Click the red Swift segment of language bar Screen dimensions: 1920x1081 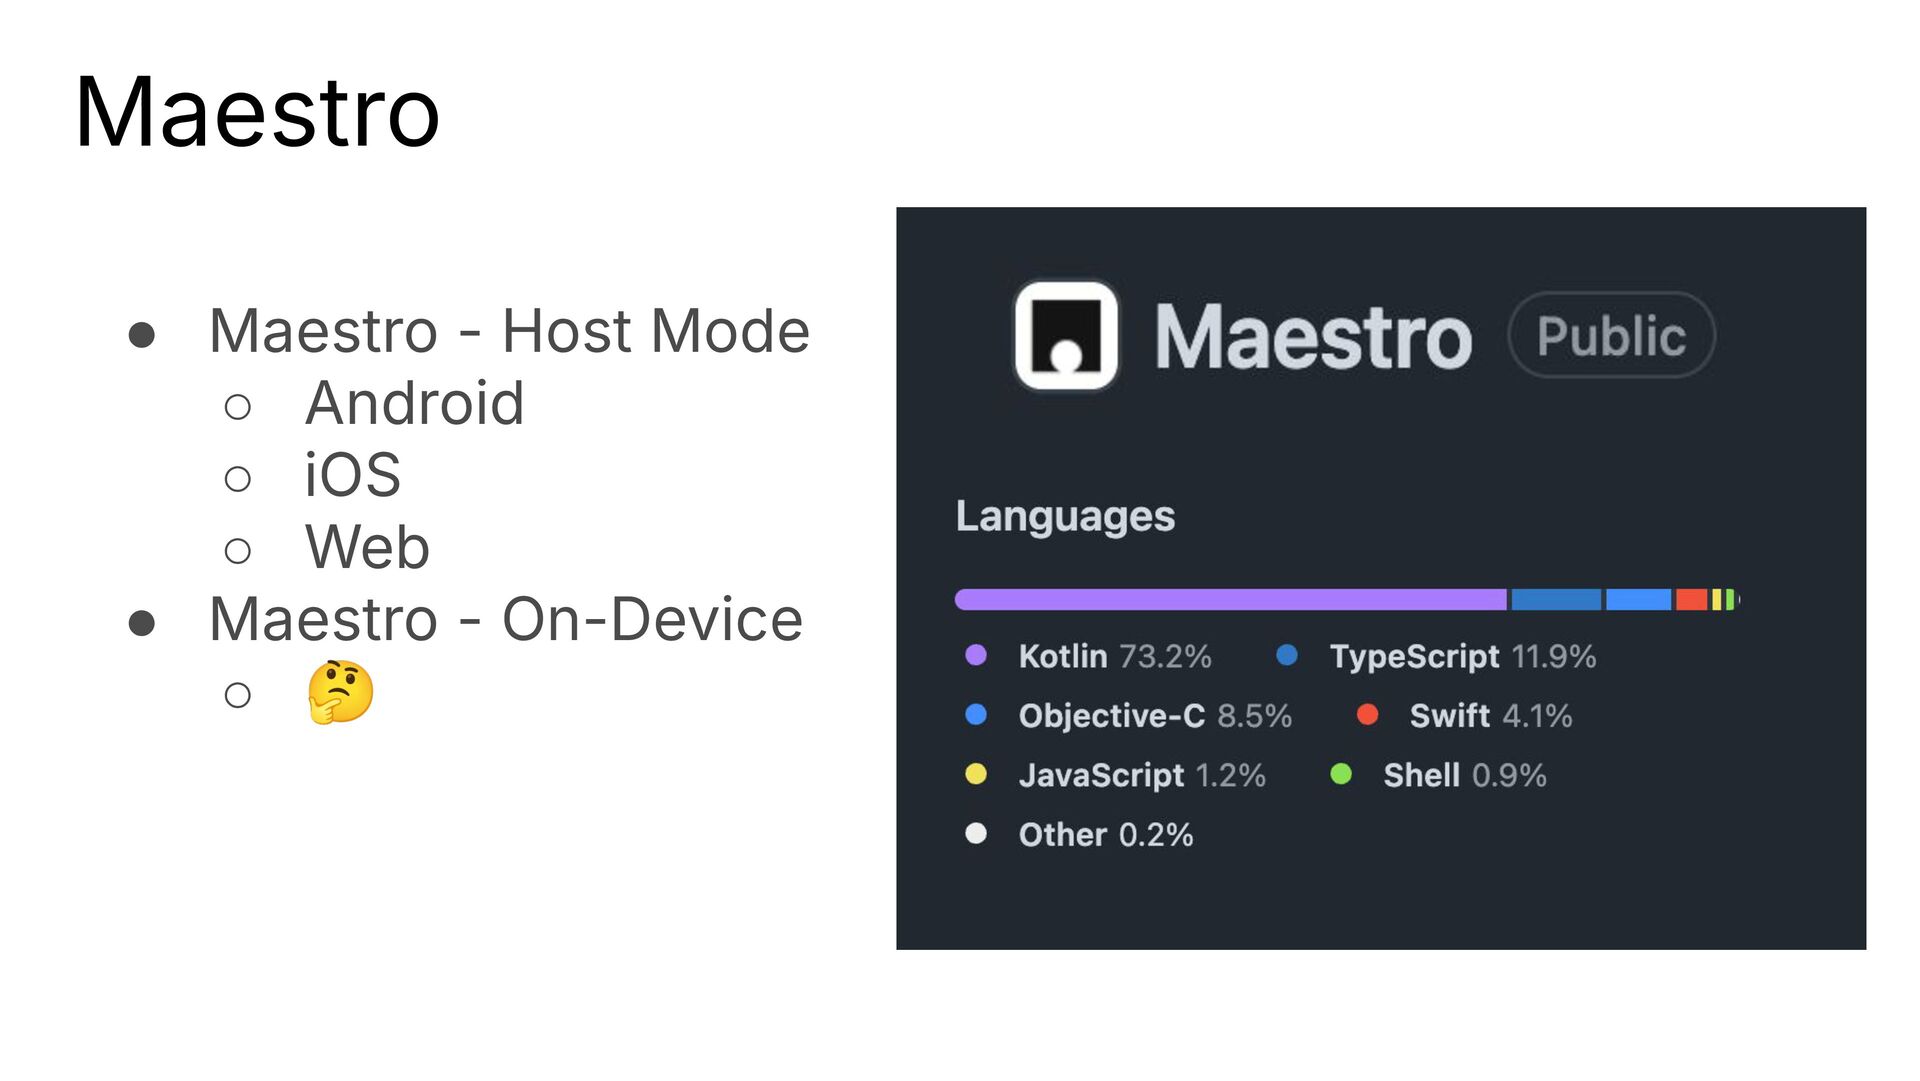coord(1691,600)
